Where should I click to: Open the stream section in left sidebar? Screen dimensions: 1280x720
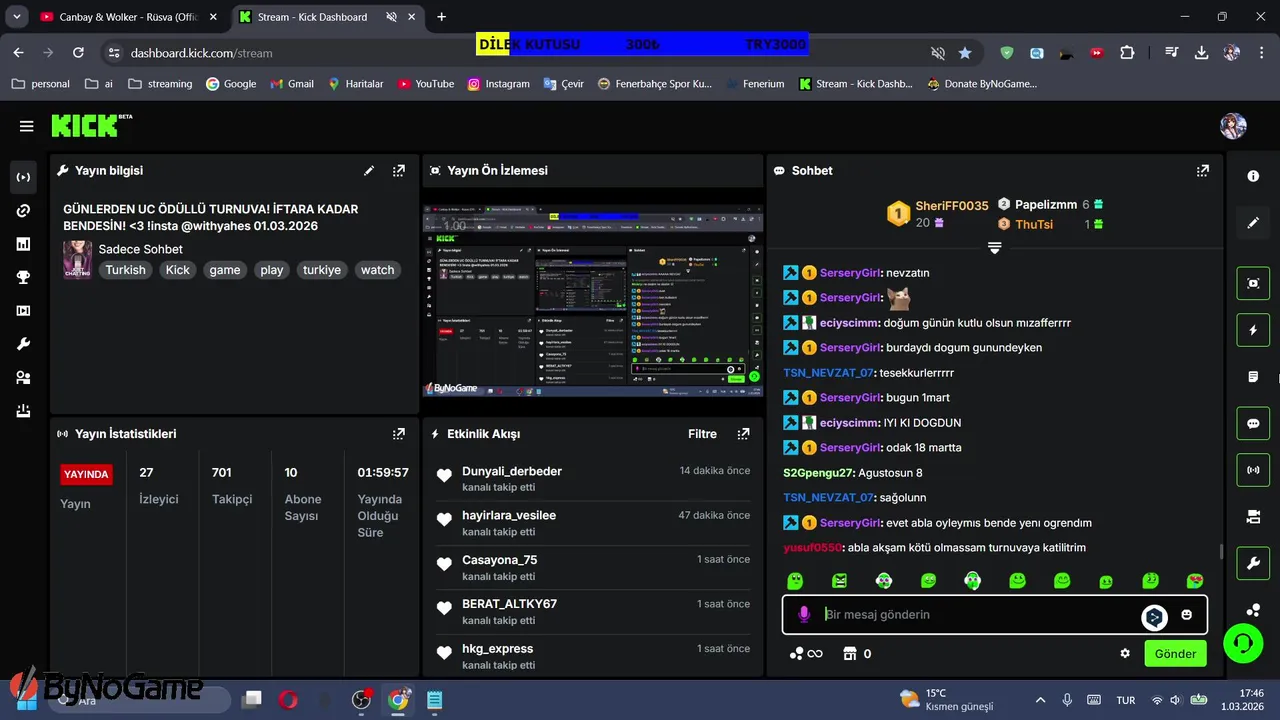[x=24, y=177]
